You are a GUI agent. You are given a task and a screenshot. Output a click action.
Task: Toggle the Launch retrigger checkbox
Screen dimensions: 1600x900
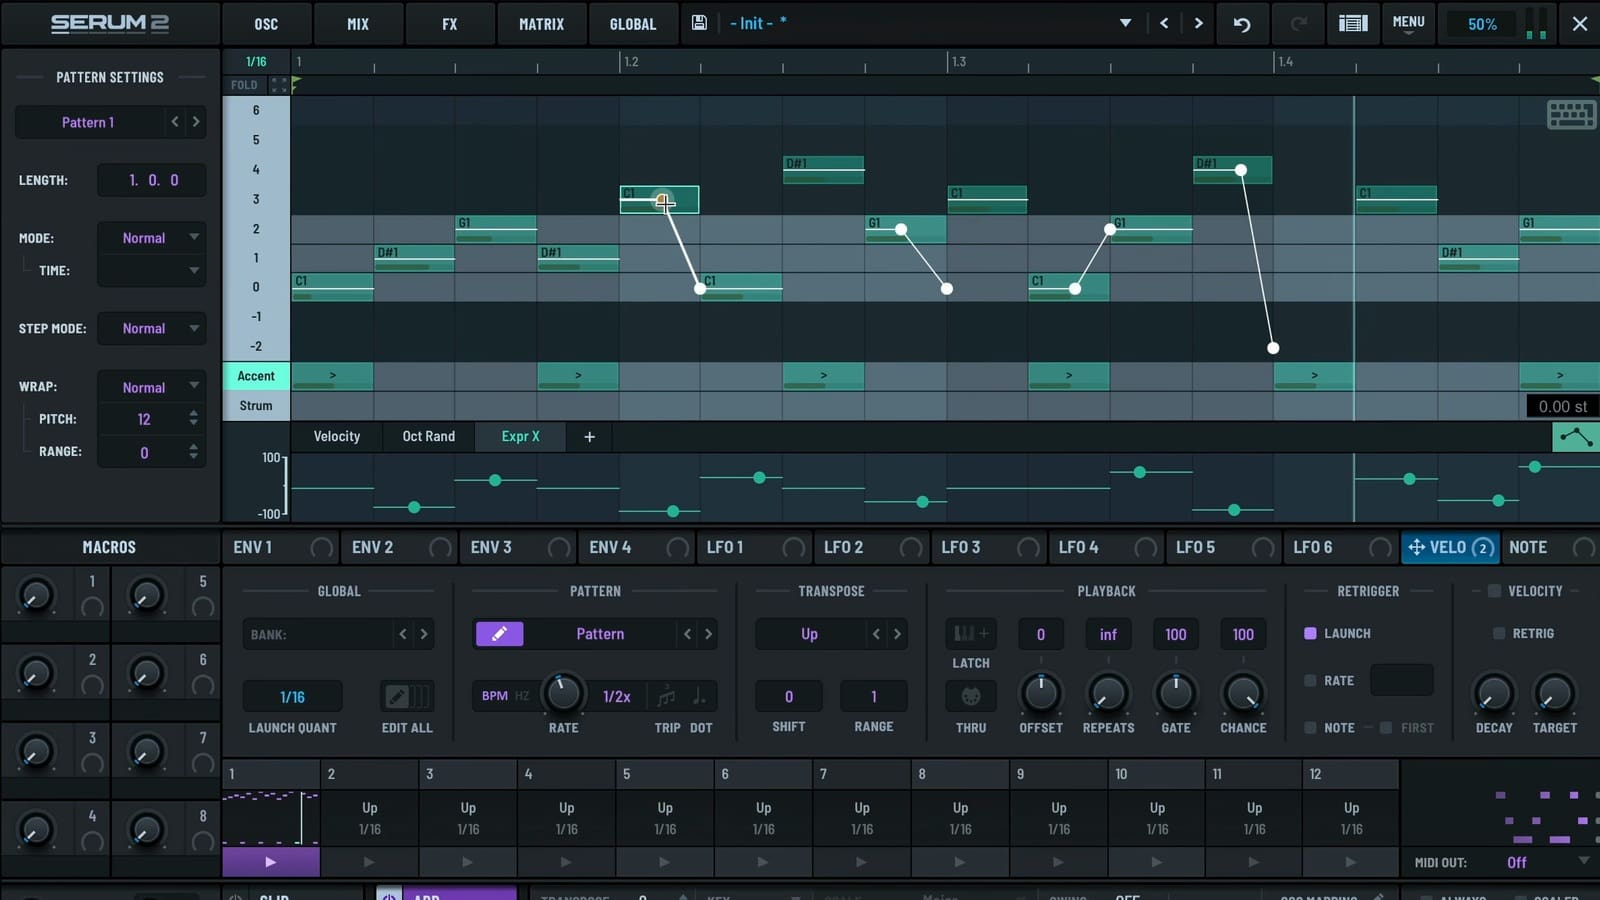coord(1310,633)
